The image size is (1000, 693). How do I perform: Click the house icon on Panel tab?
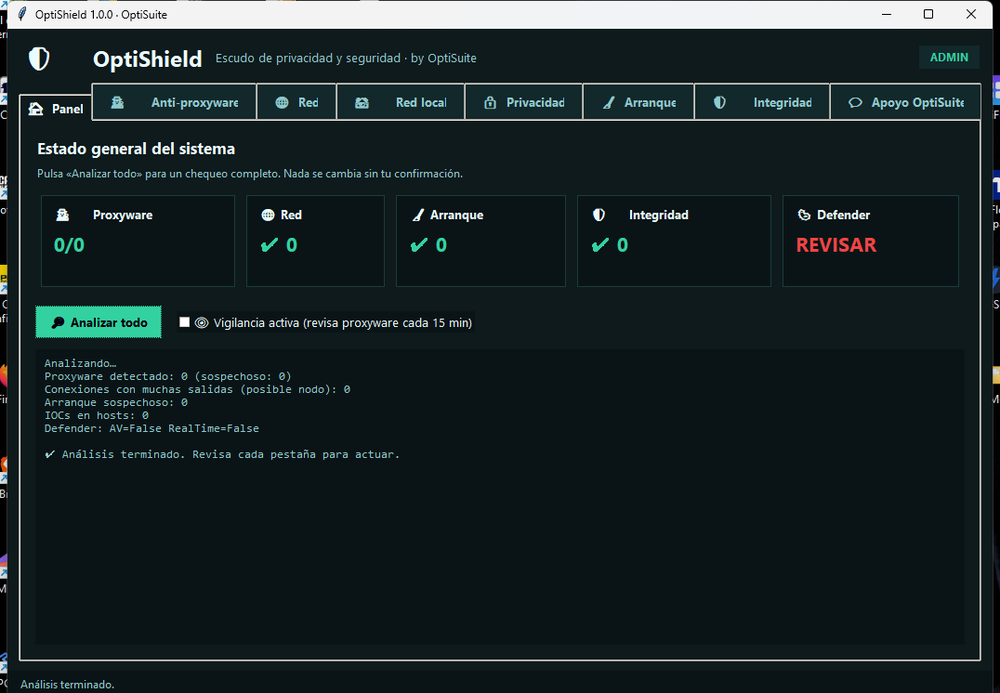36,108
